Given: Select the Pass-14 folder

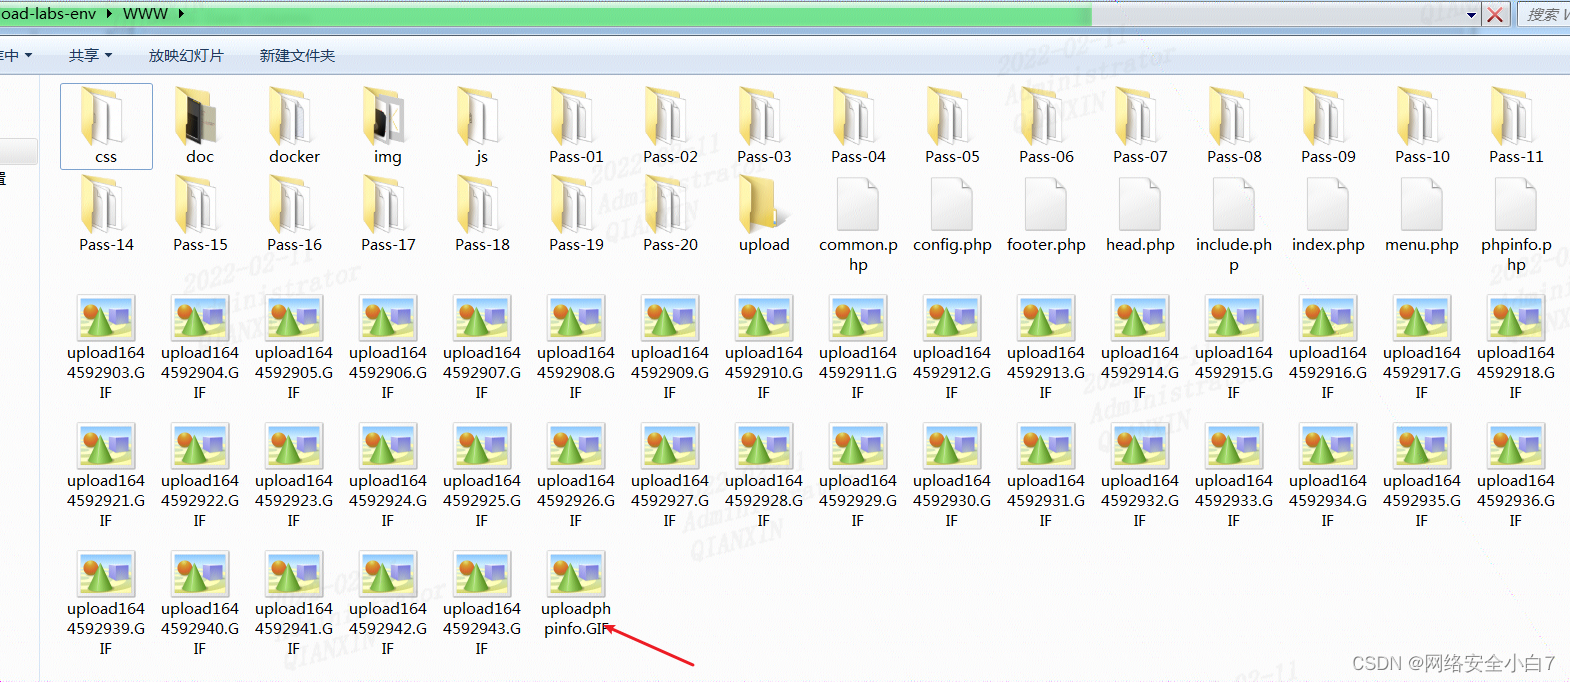Looking at the screenshot, I should pyautogui.click(x=106, y=214).
